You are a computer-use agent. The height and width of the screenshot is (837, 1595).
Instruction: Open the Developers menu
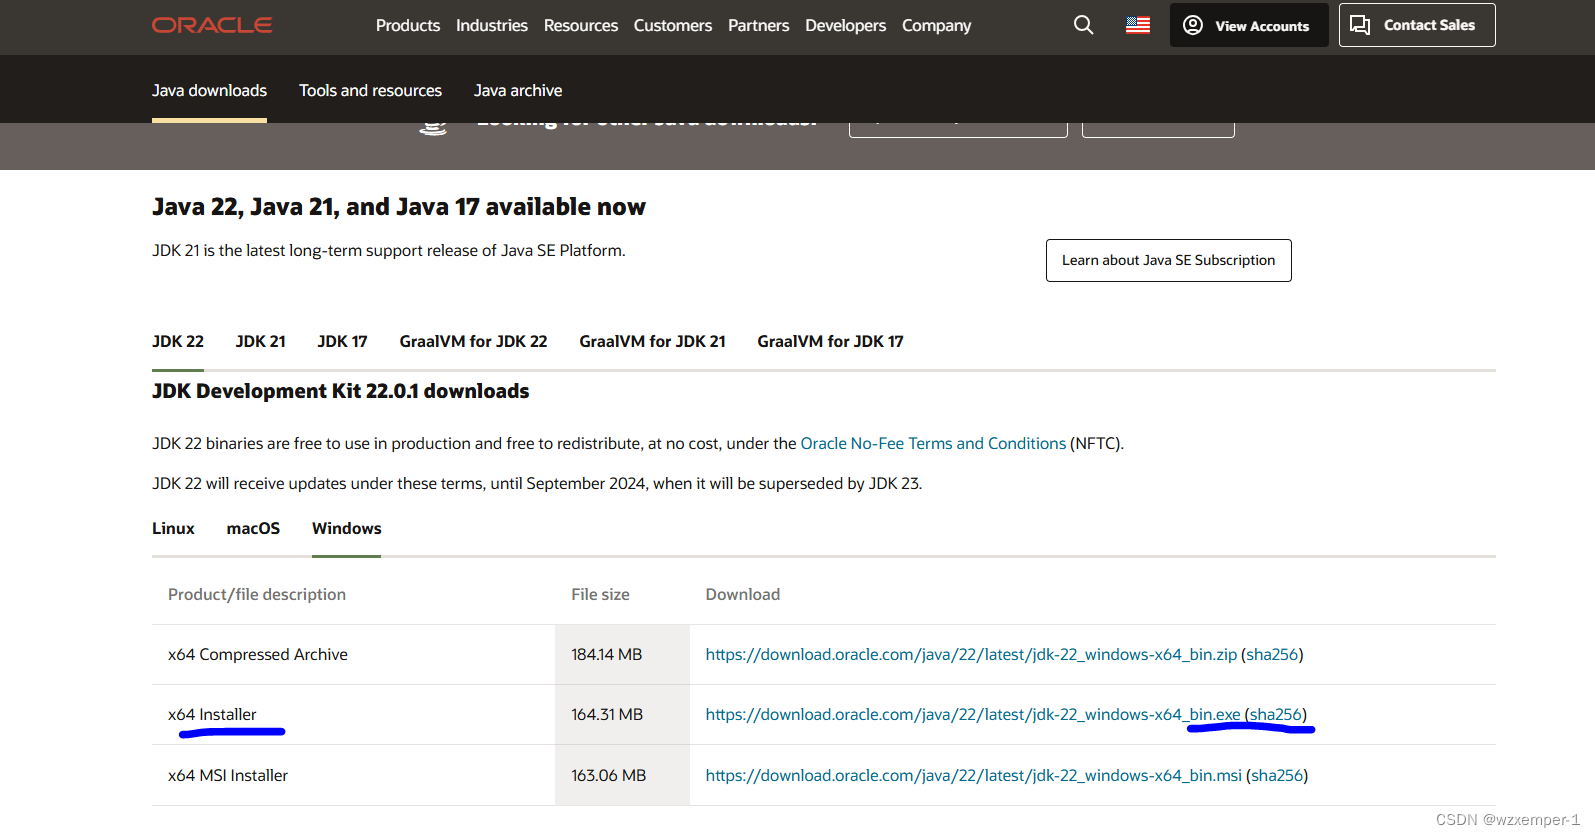click(846, 25)
